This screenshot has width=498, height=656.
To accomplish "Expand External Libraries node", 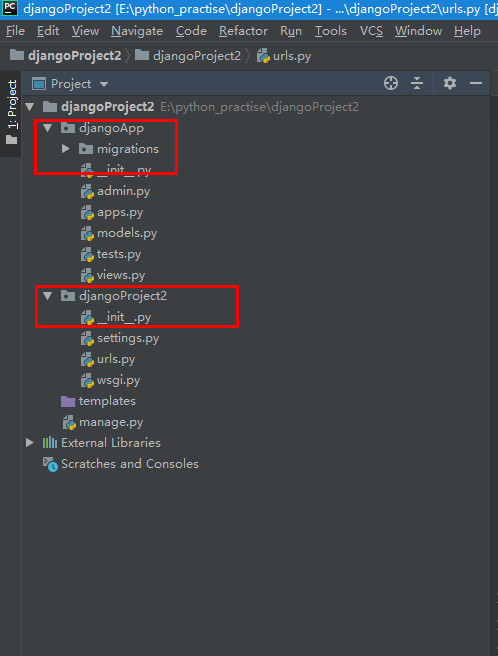I will tap(30, 443).
